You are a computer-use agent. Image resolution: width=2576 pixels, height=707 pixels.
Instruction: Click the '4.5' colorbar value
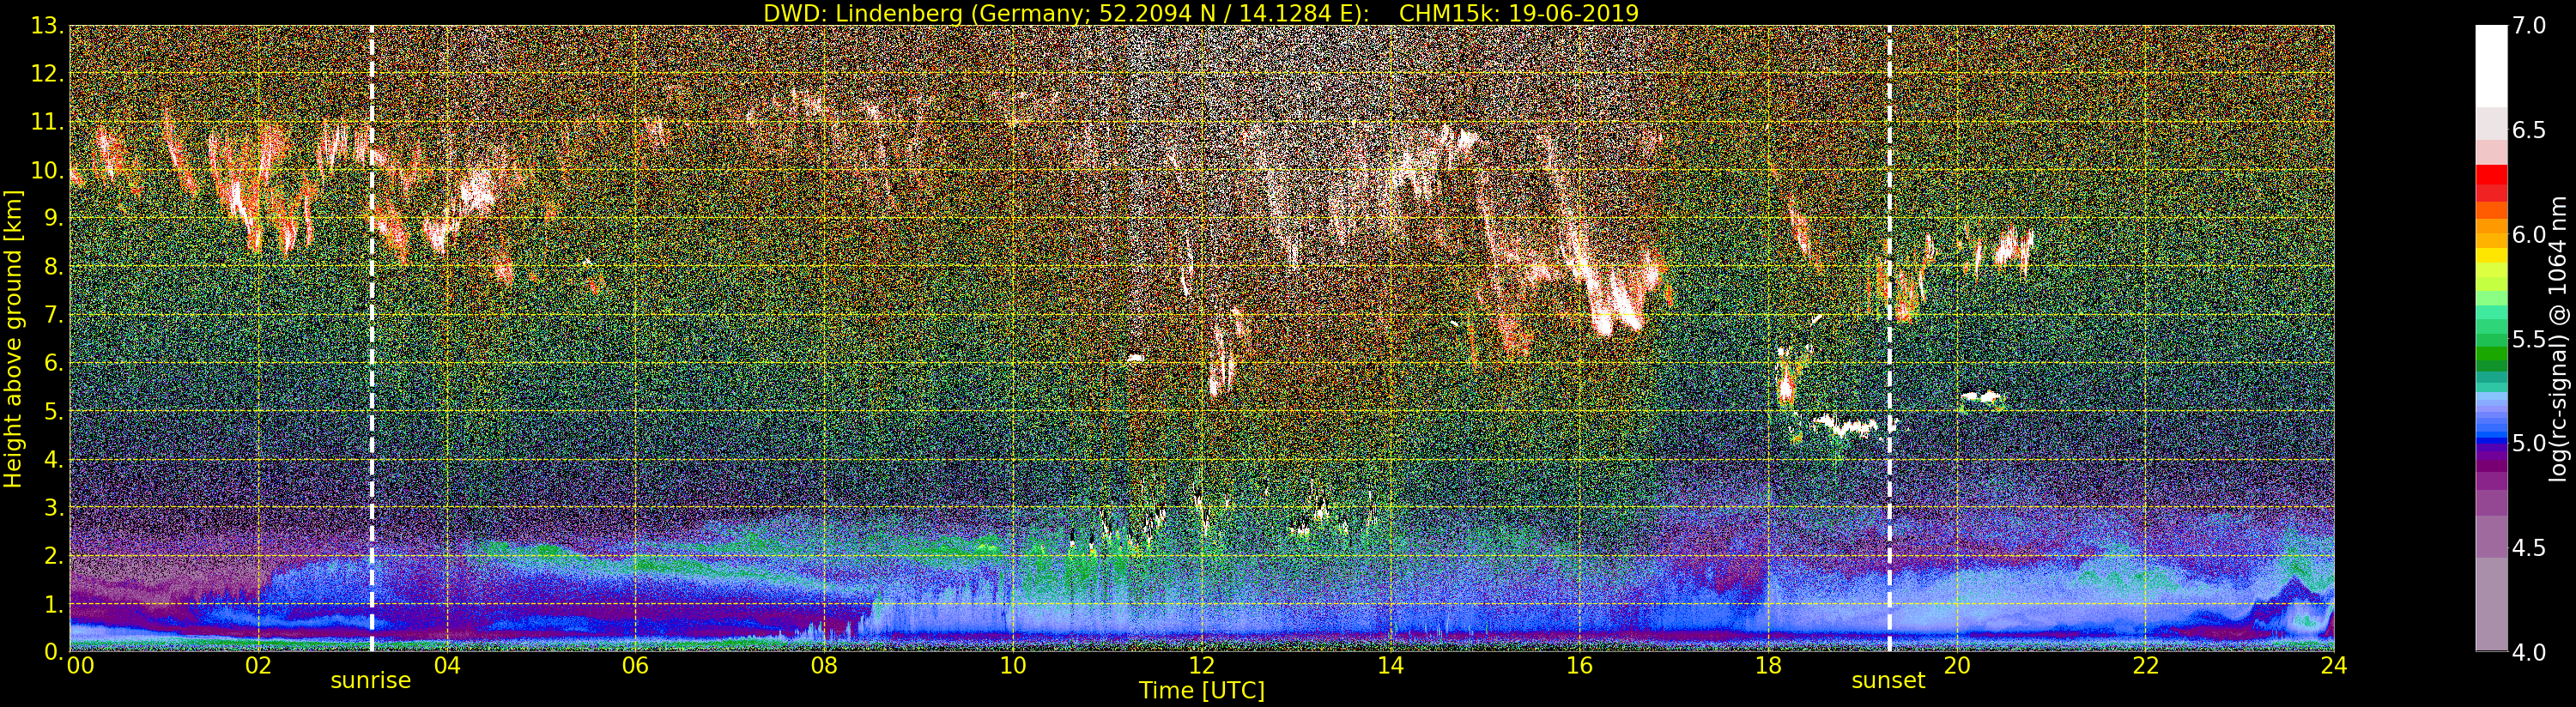[x=2528, y=548]
